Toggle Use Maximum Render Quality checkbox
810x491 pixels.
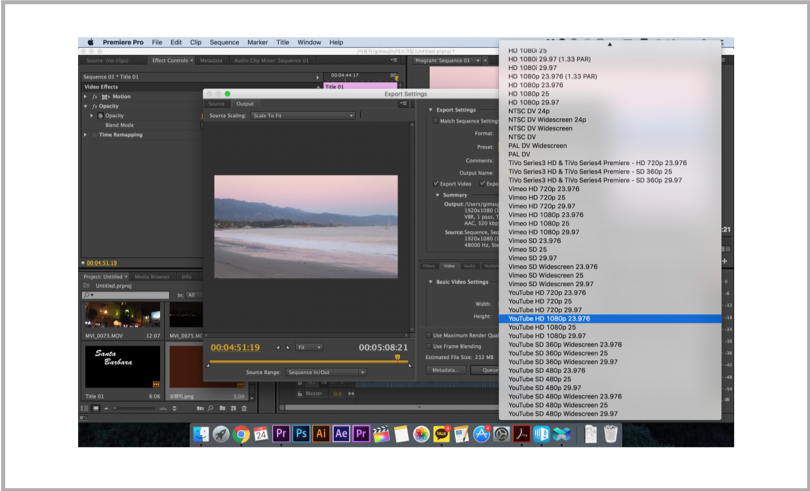pos(429,335)
